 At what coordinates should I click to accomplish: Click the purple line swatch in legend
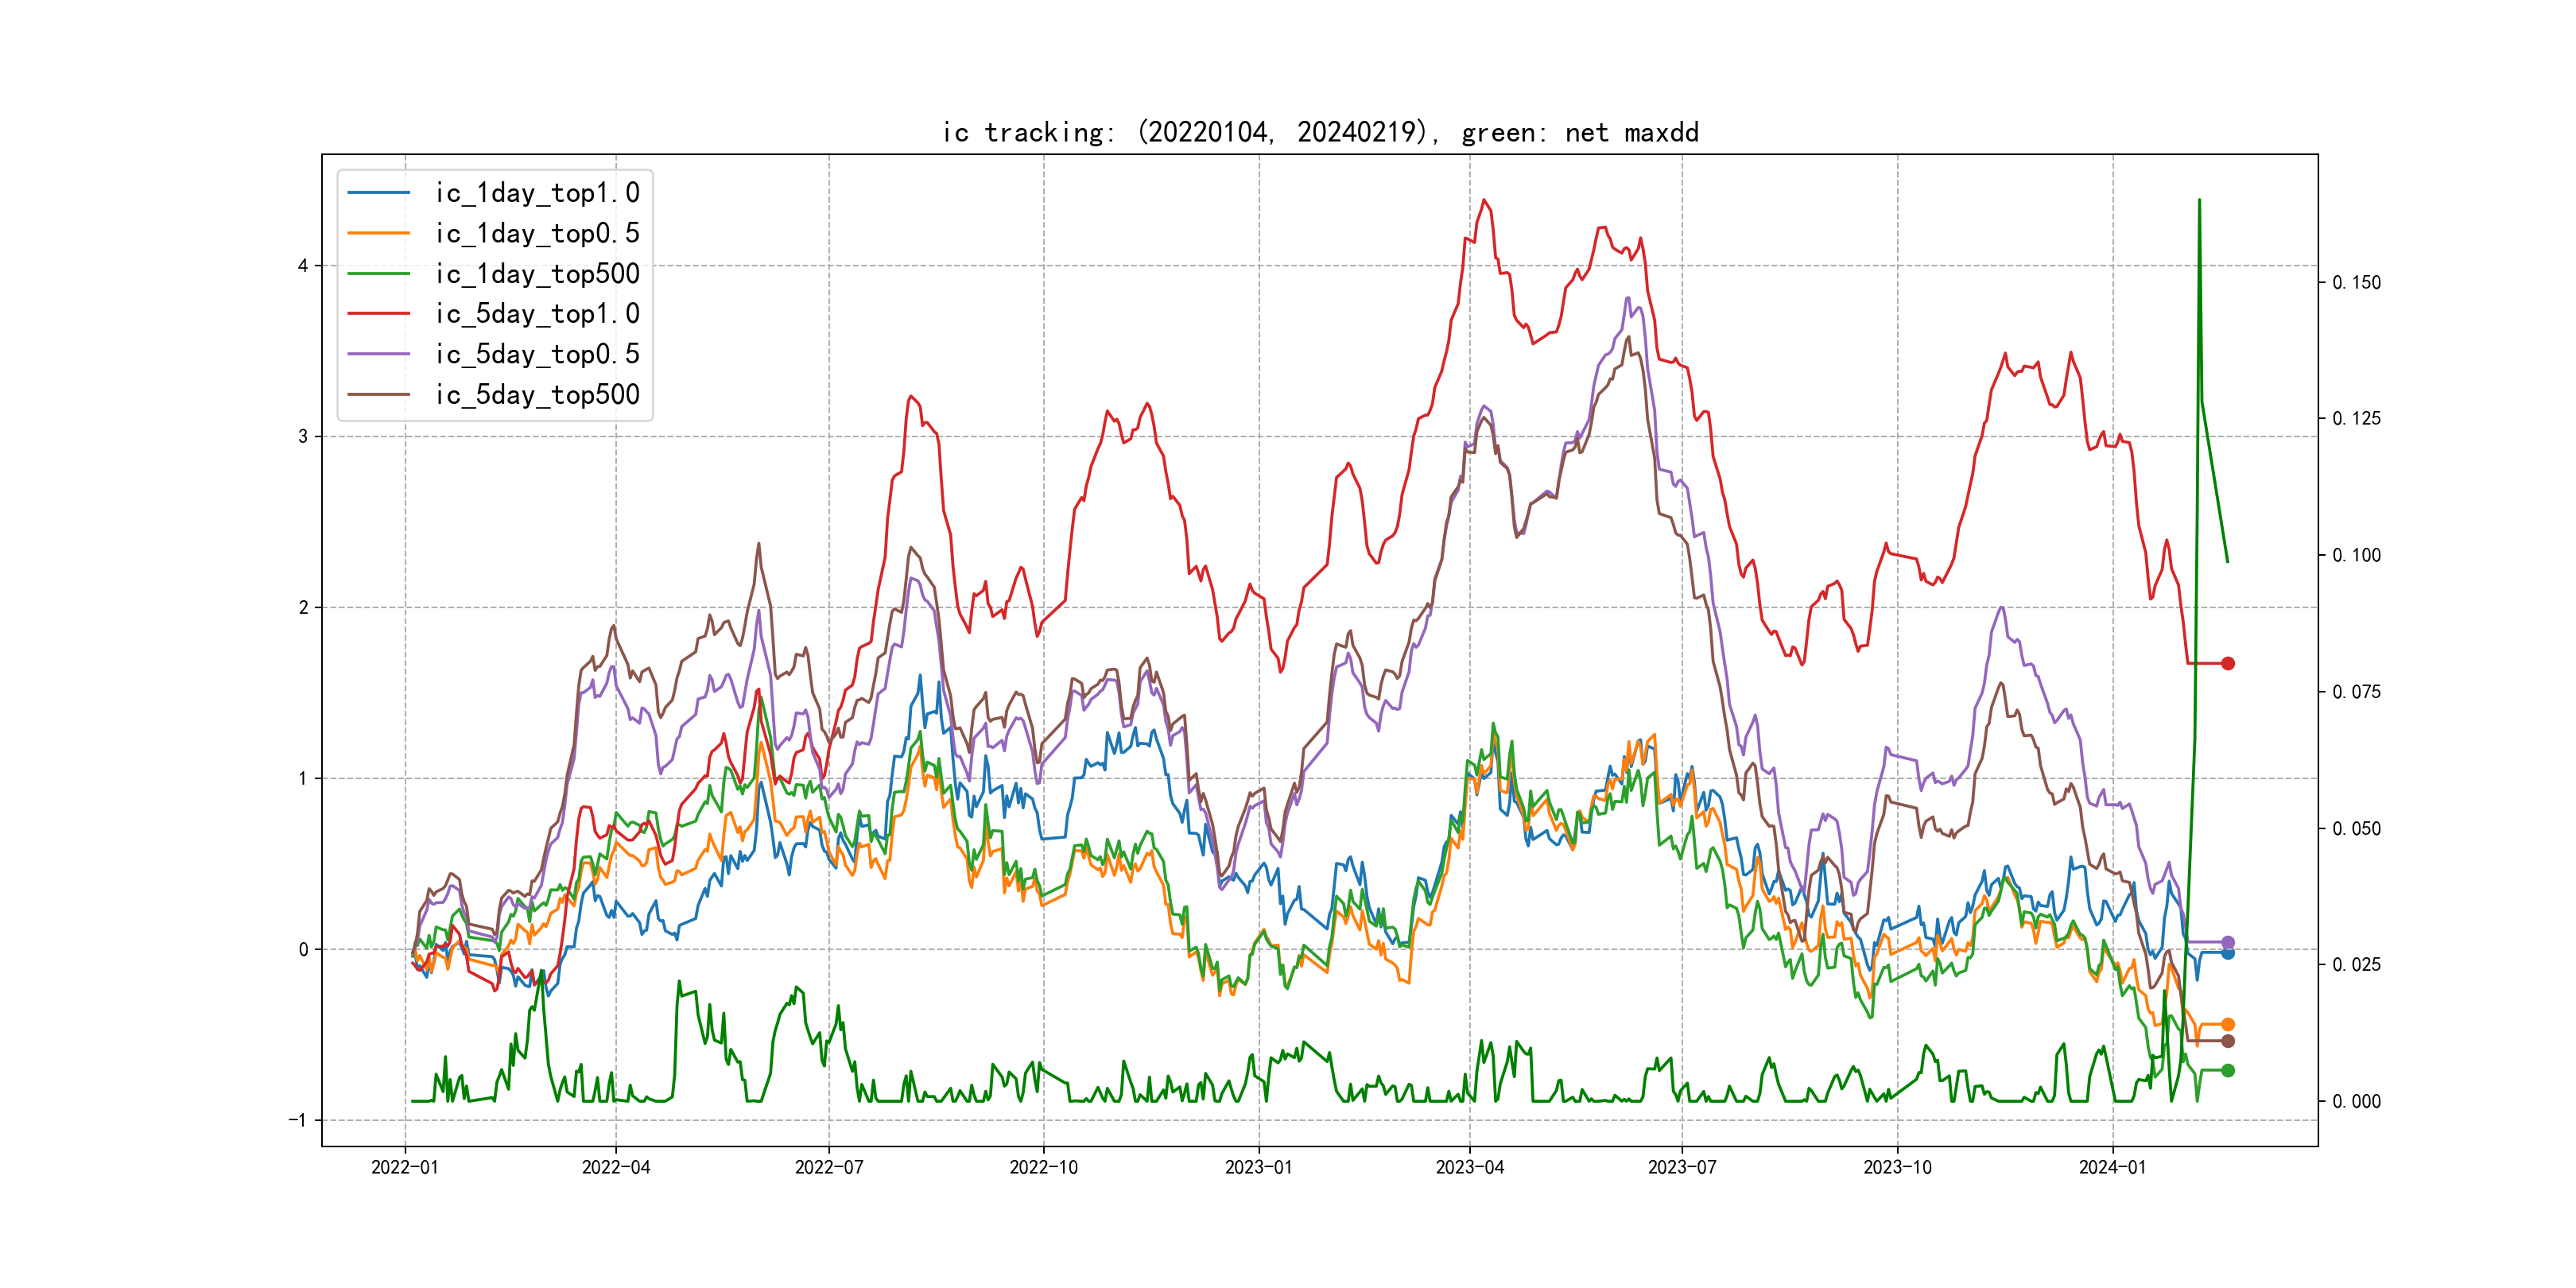tap(379, 354)
